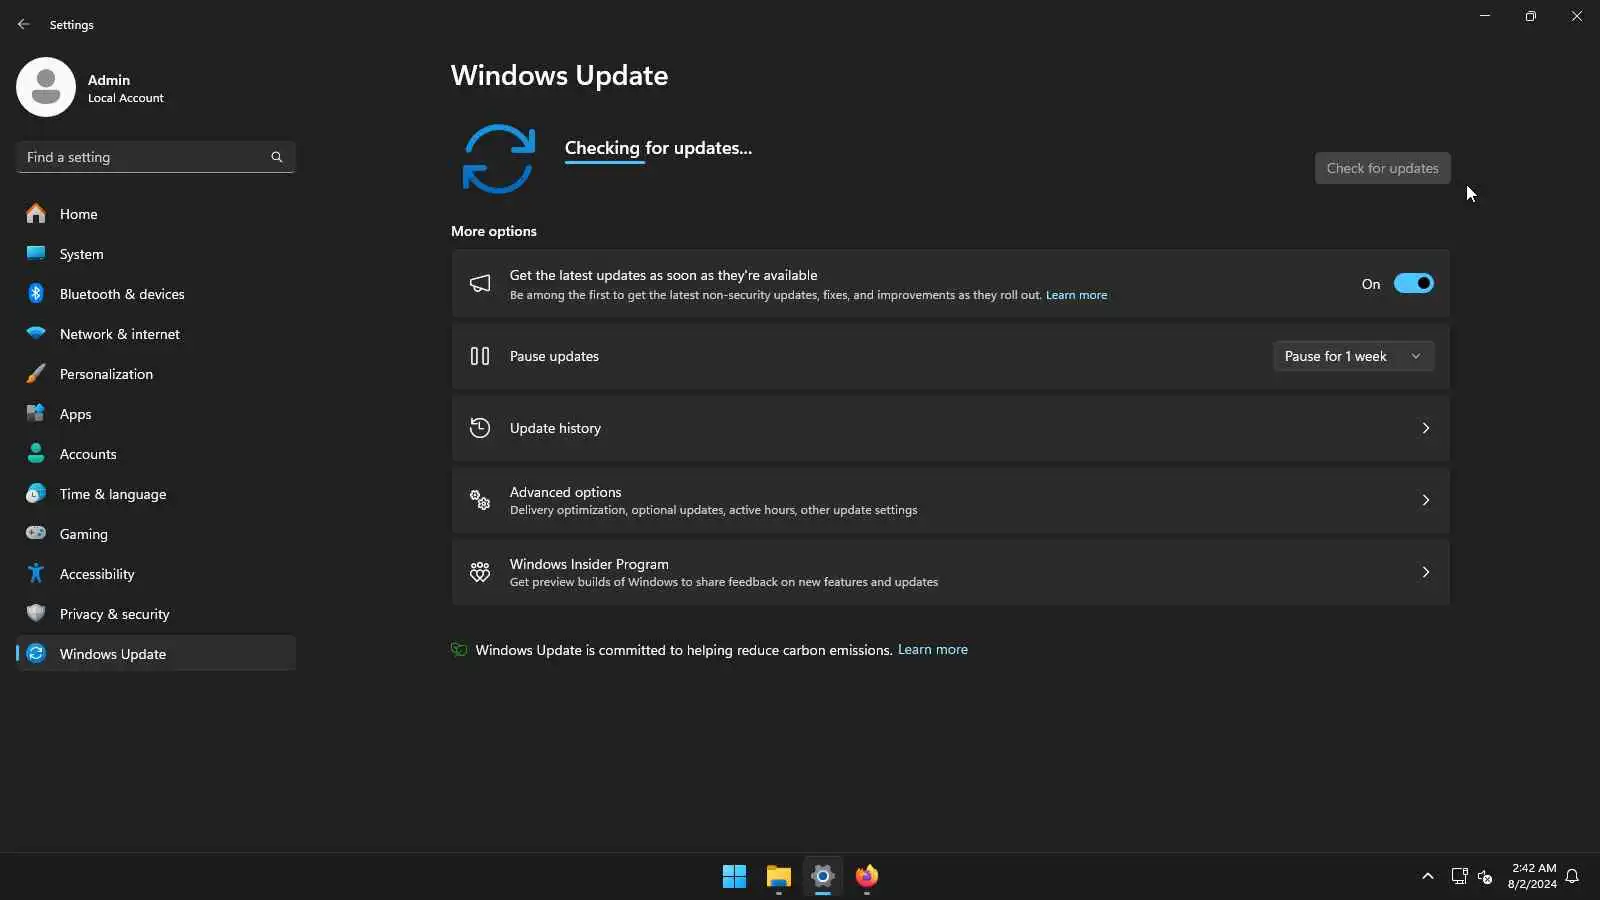
Task: Open Update history row text
Action: (x=555, y=428)
